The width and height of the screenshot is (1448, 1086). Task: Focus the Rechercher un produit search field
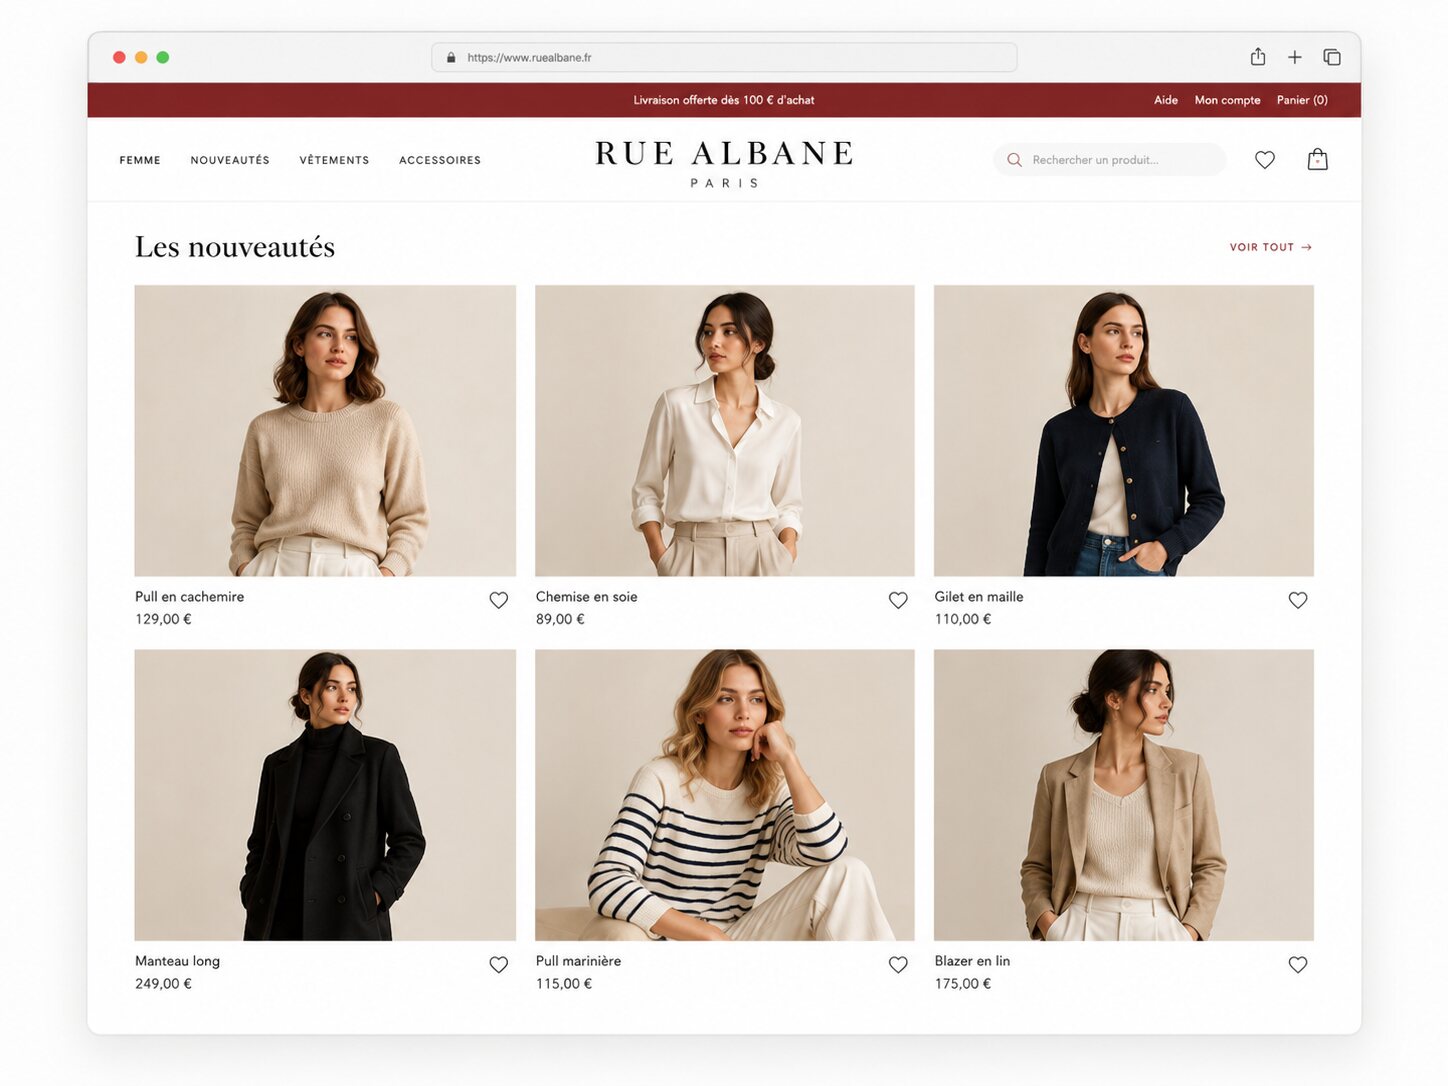(1110, 160)
